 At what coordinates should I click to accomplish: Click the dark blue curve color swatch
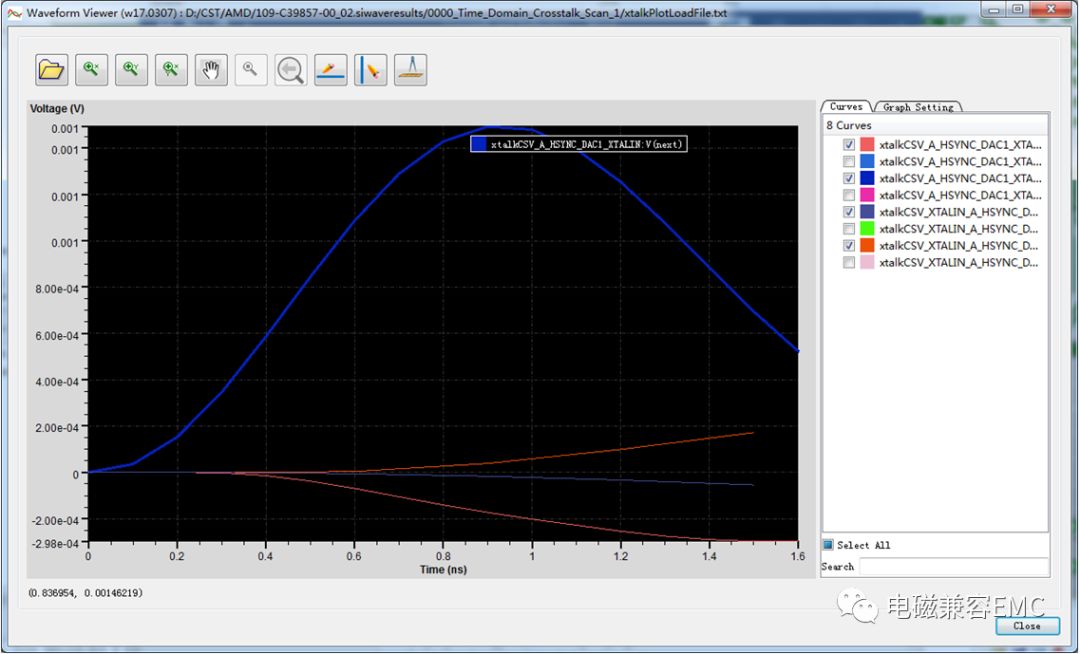(867, 178)
